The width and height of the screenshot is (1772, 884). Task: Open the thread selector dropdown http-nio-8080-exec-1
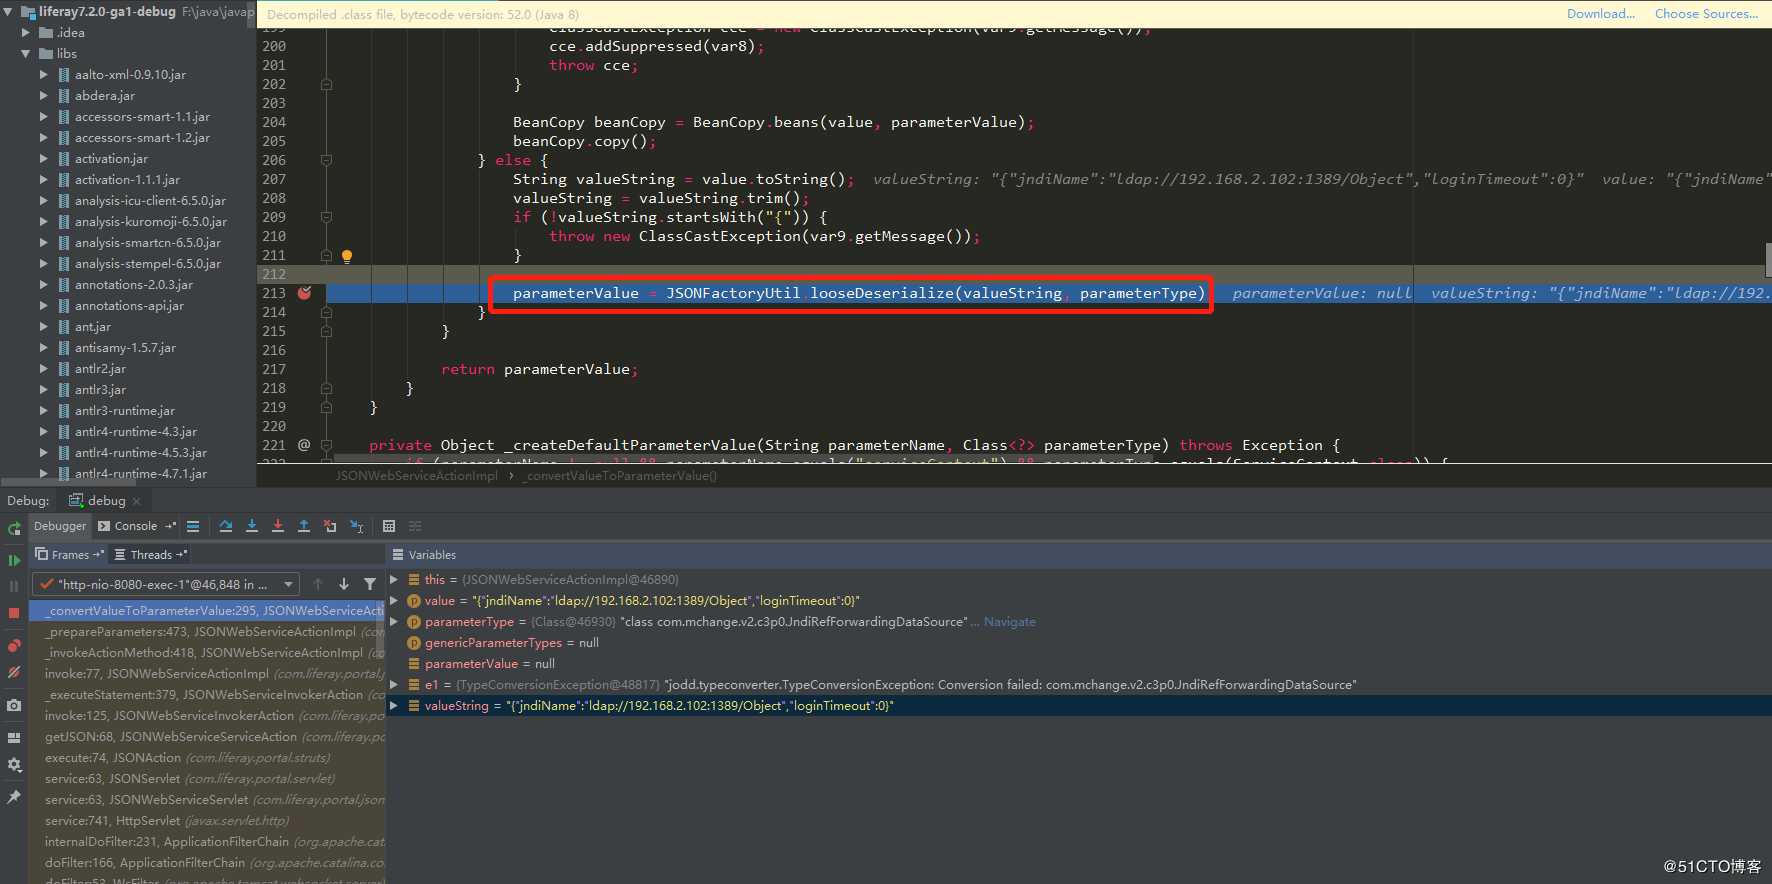click(166, 584)
